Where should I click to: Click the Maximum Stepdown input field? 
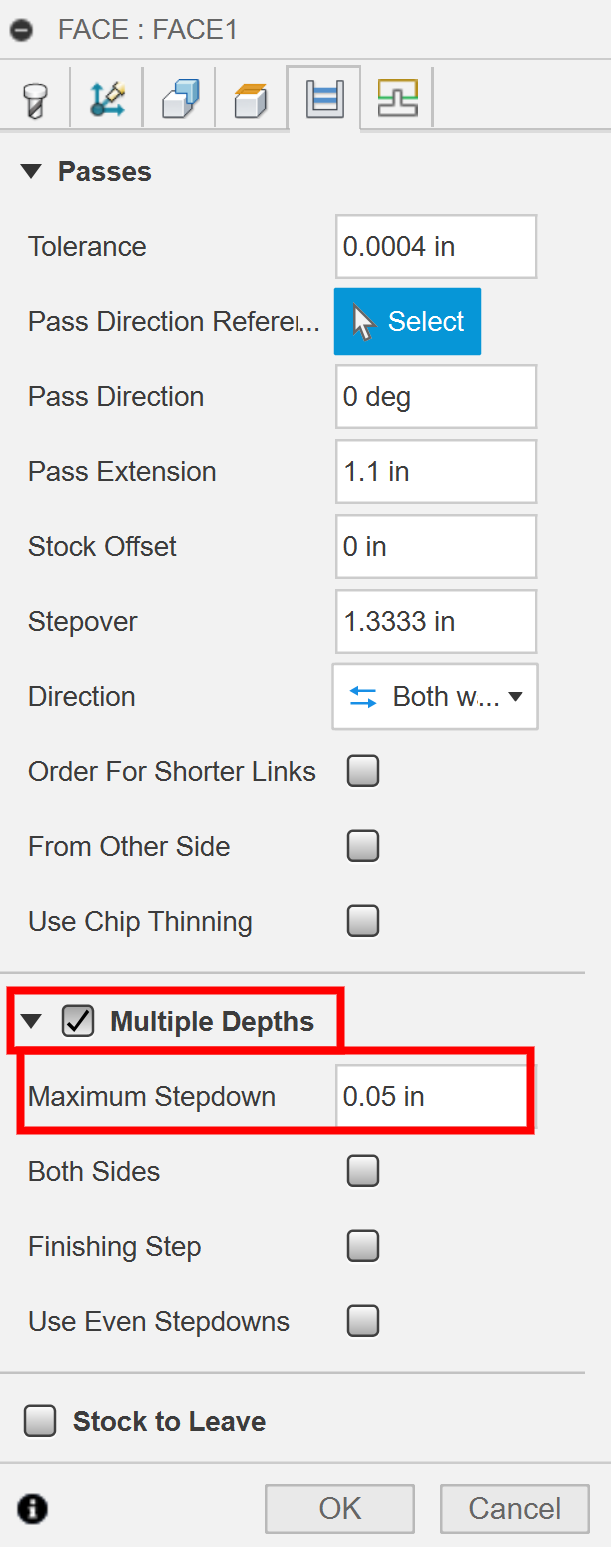430,1097
